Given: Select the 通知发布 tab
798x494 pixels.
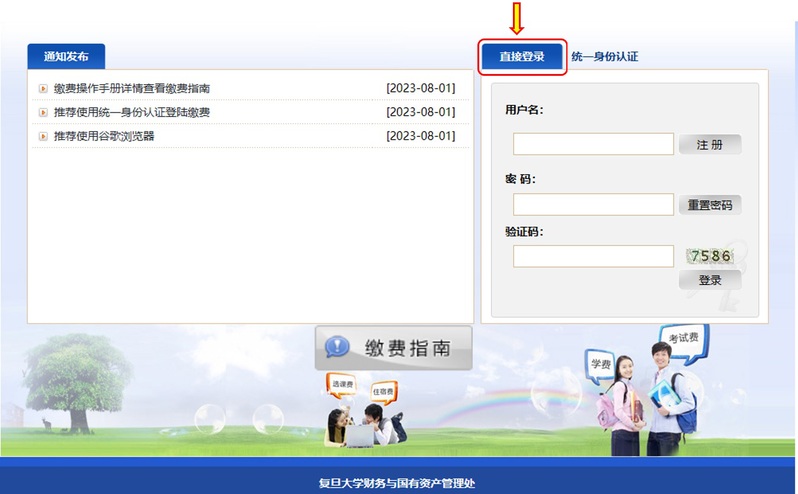Looking at the screenshot, I should click(65, 57).
